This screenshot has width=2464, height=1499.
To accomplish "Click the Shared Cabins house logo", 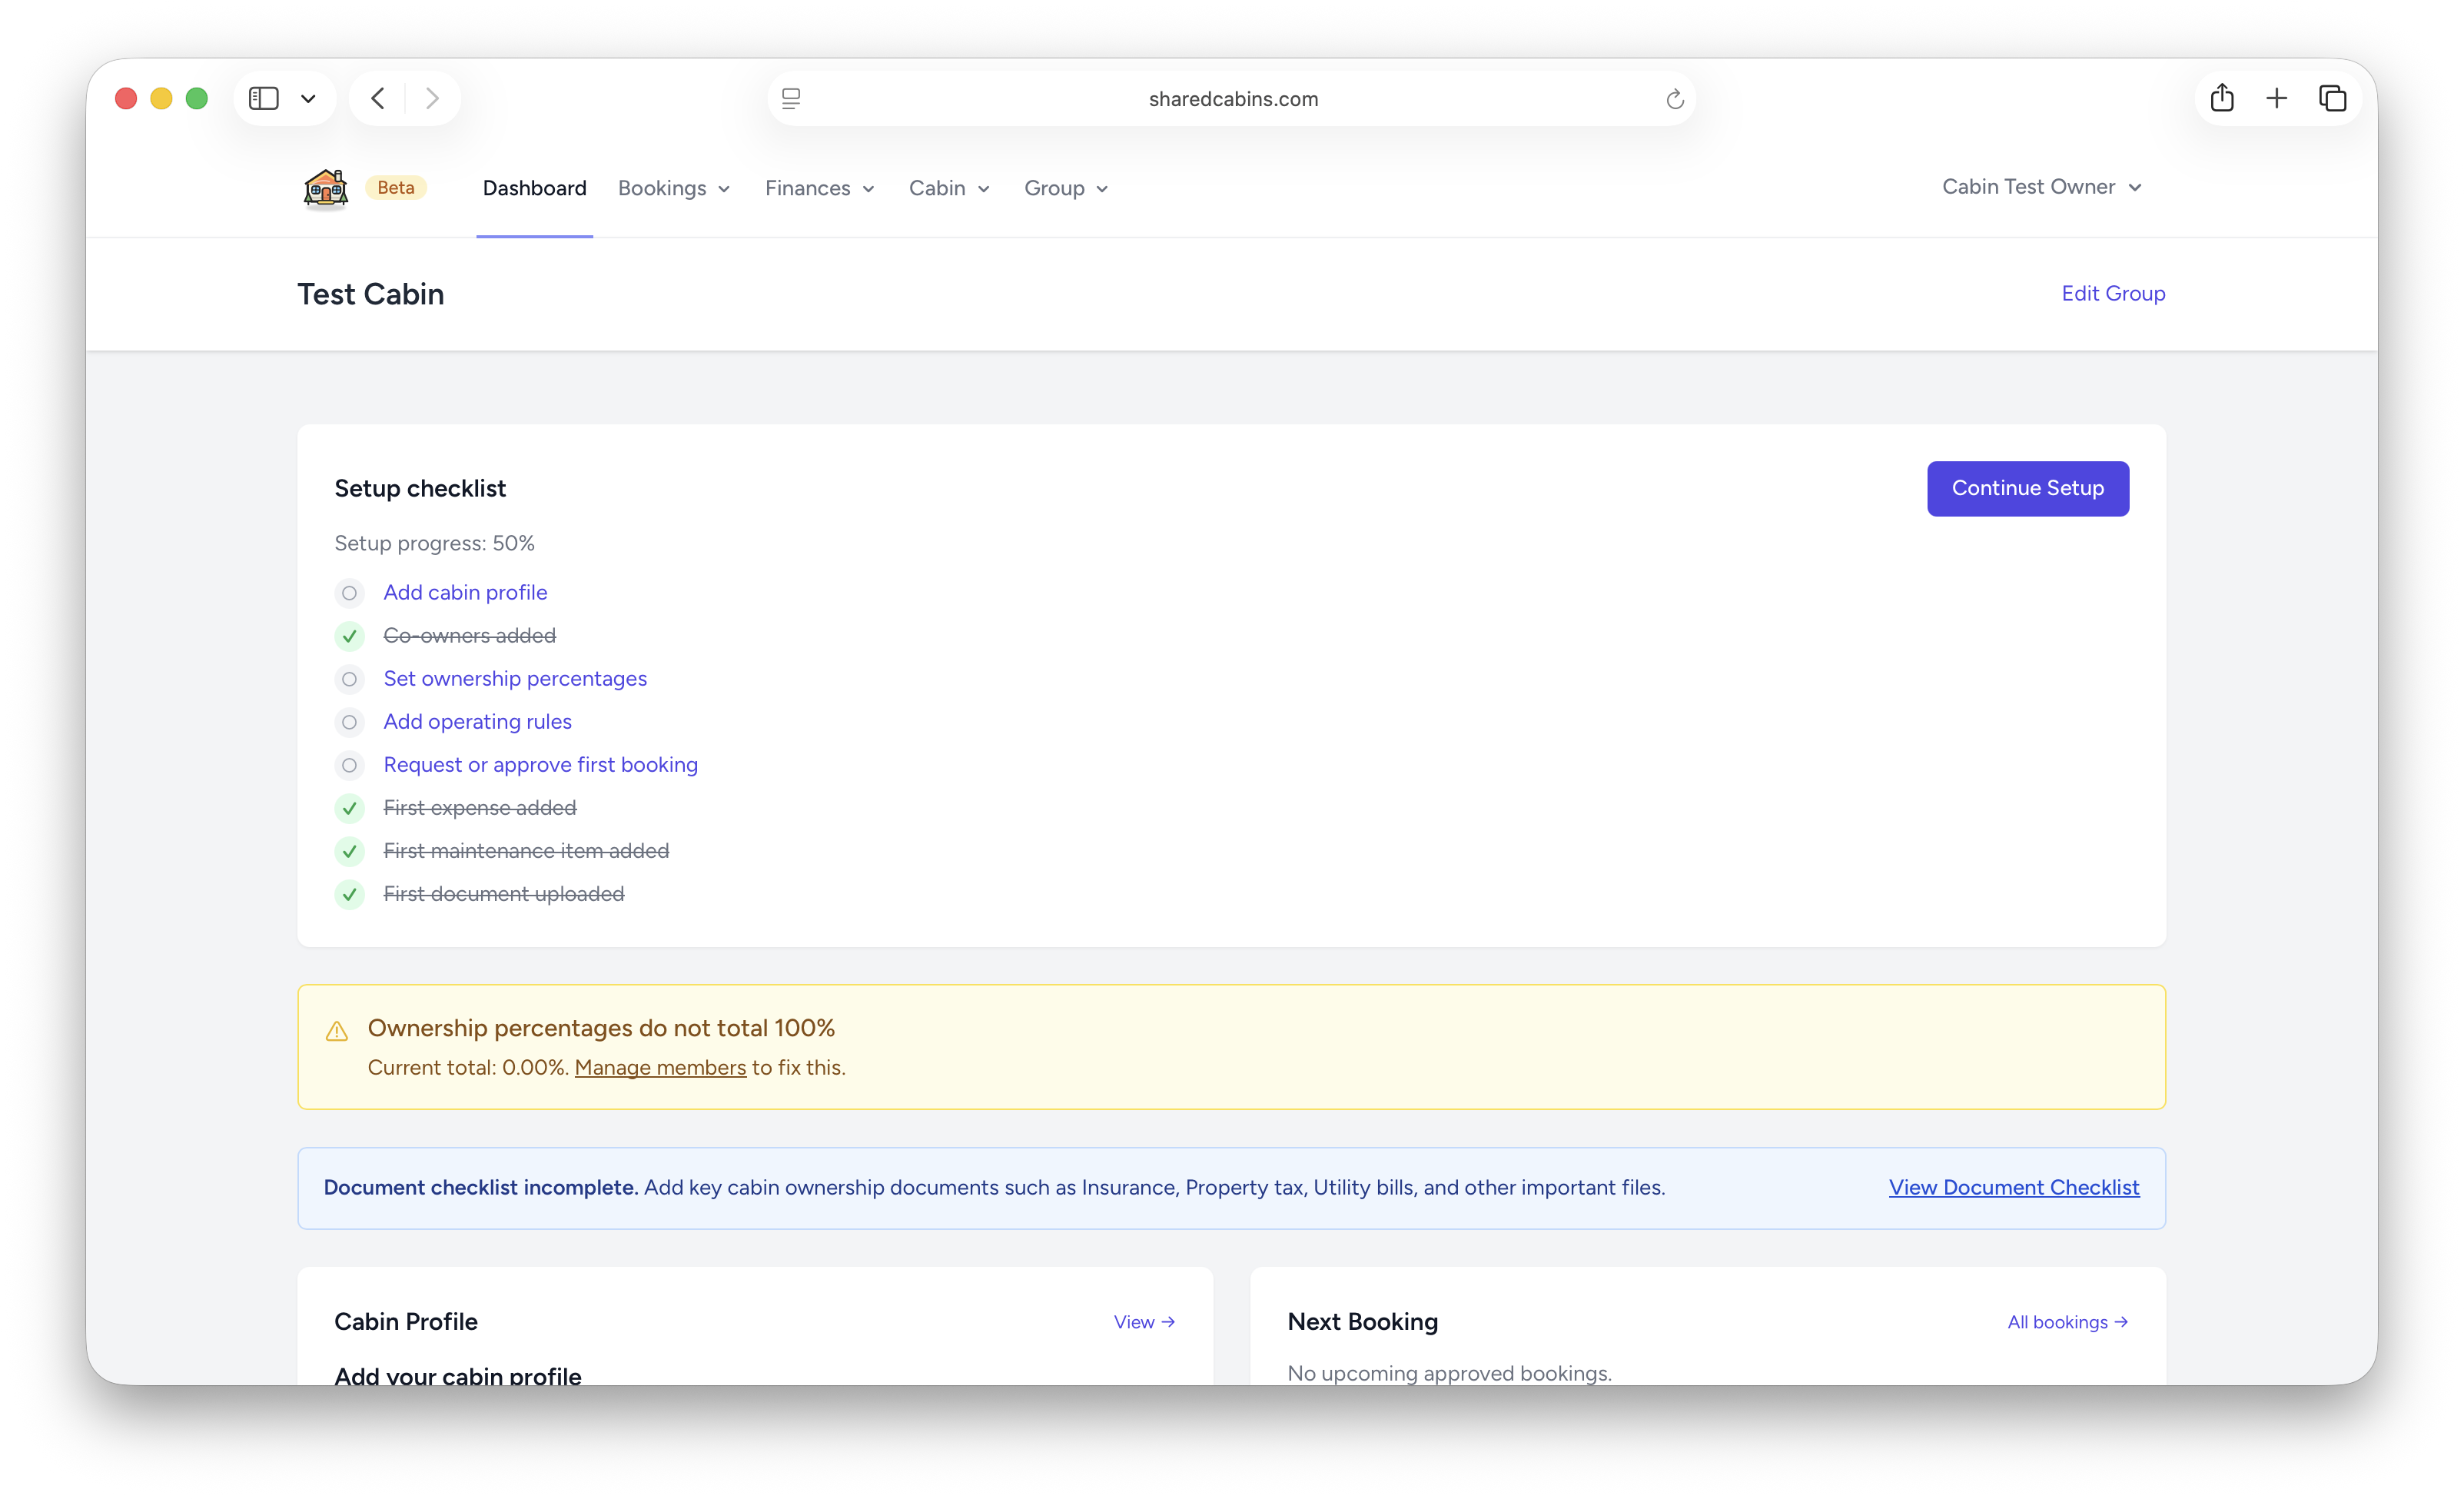I will 325,188.
